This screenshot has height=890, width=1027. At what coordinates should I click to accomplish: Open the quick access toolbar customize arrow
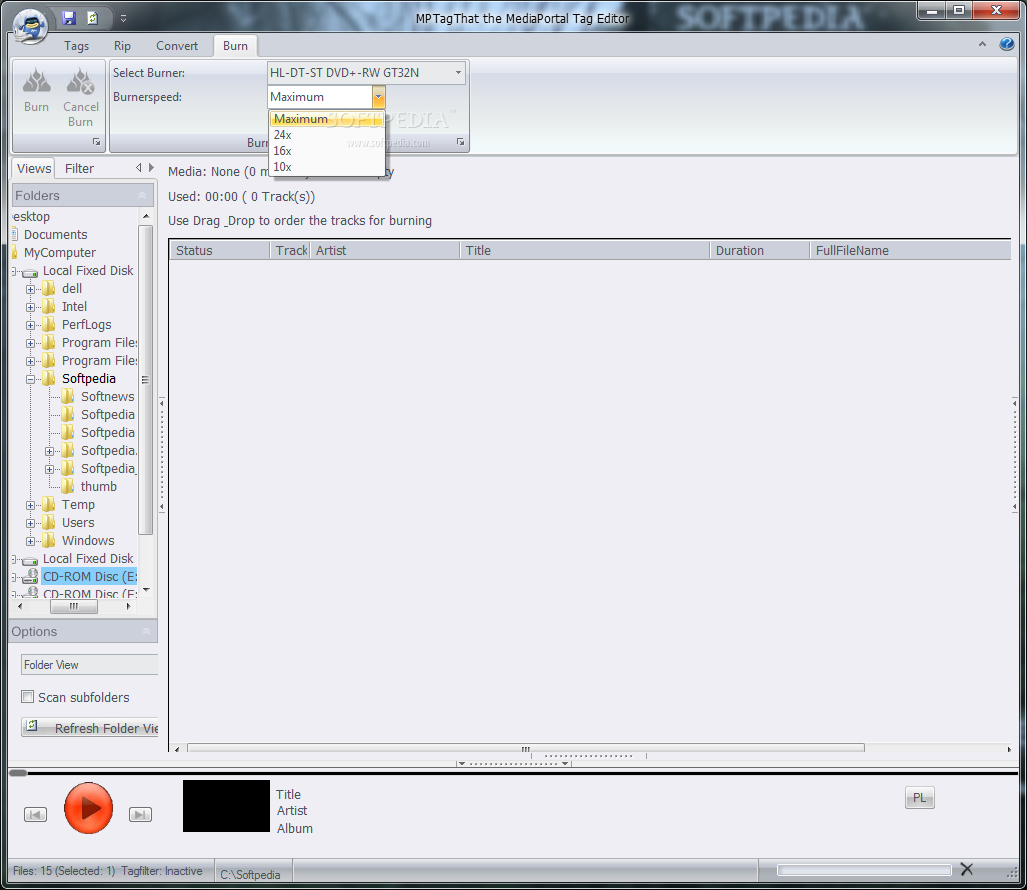click(x=123, y=18)
